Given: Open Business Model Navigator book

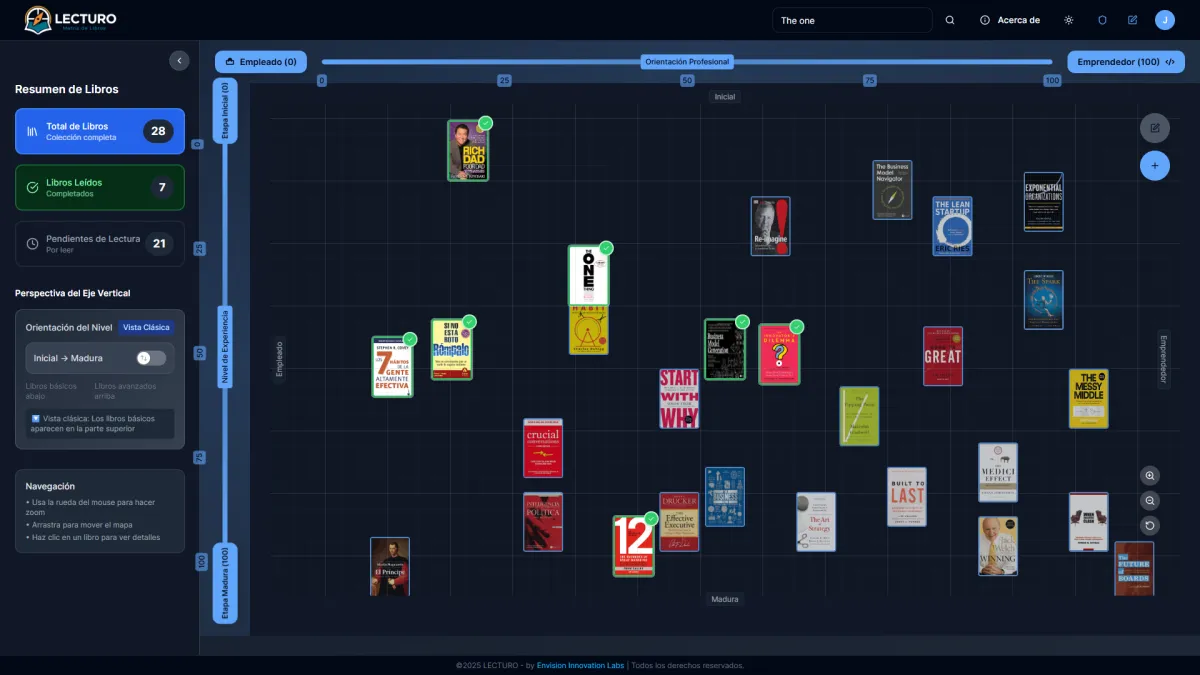Looking at the screenshot, I should click(892, 190).
